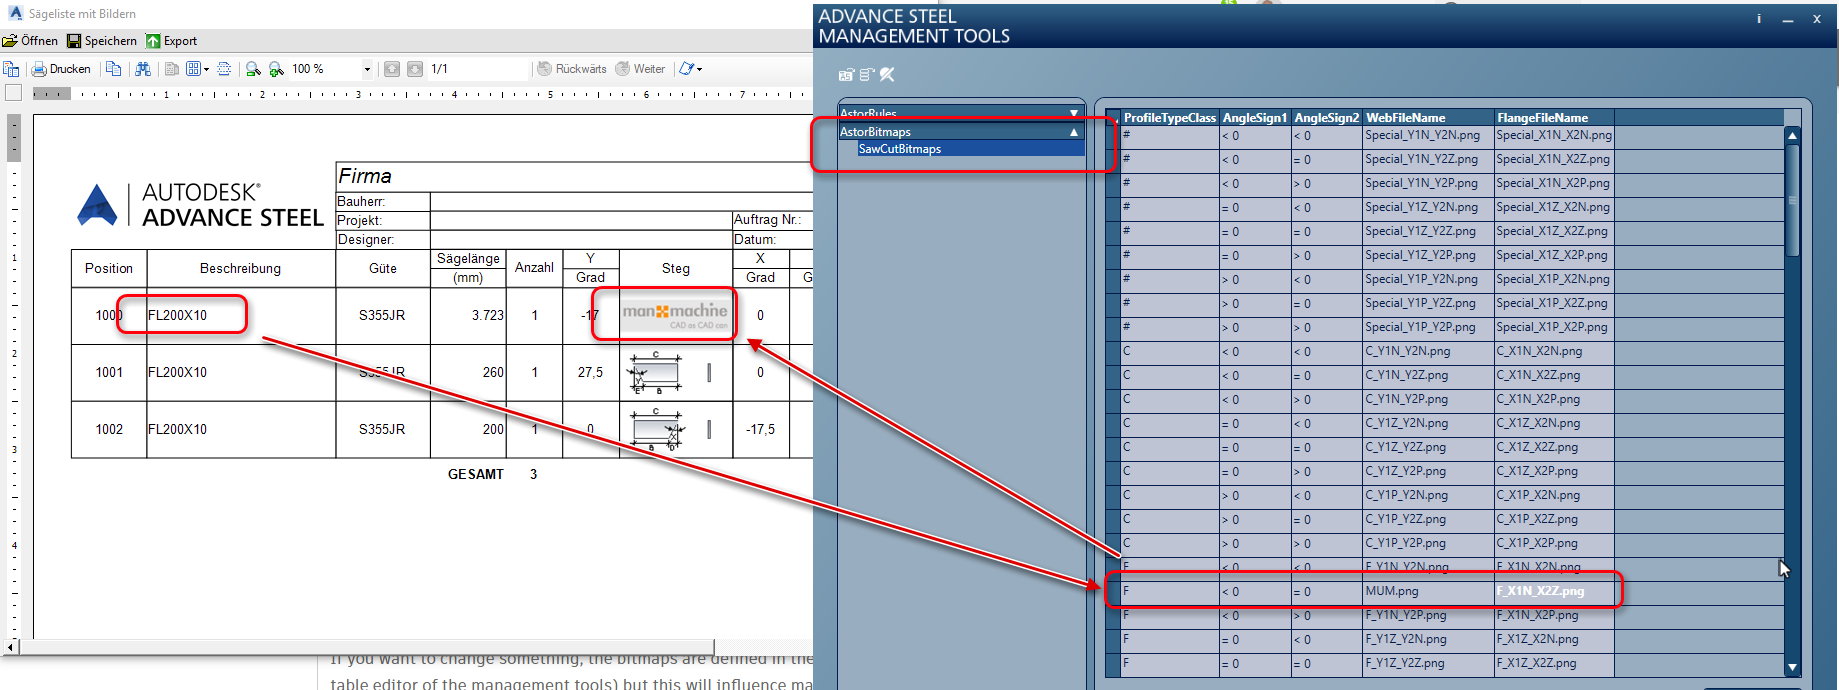Screen dimensions: 1839x690
Task: Click the Drucken print button
Action: (61, 69)
